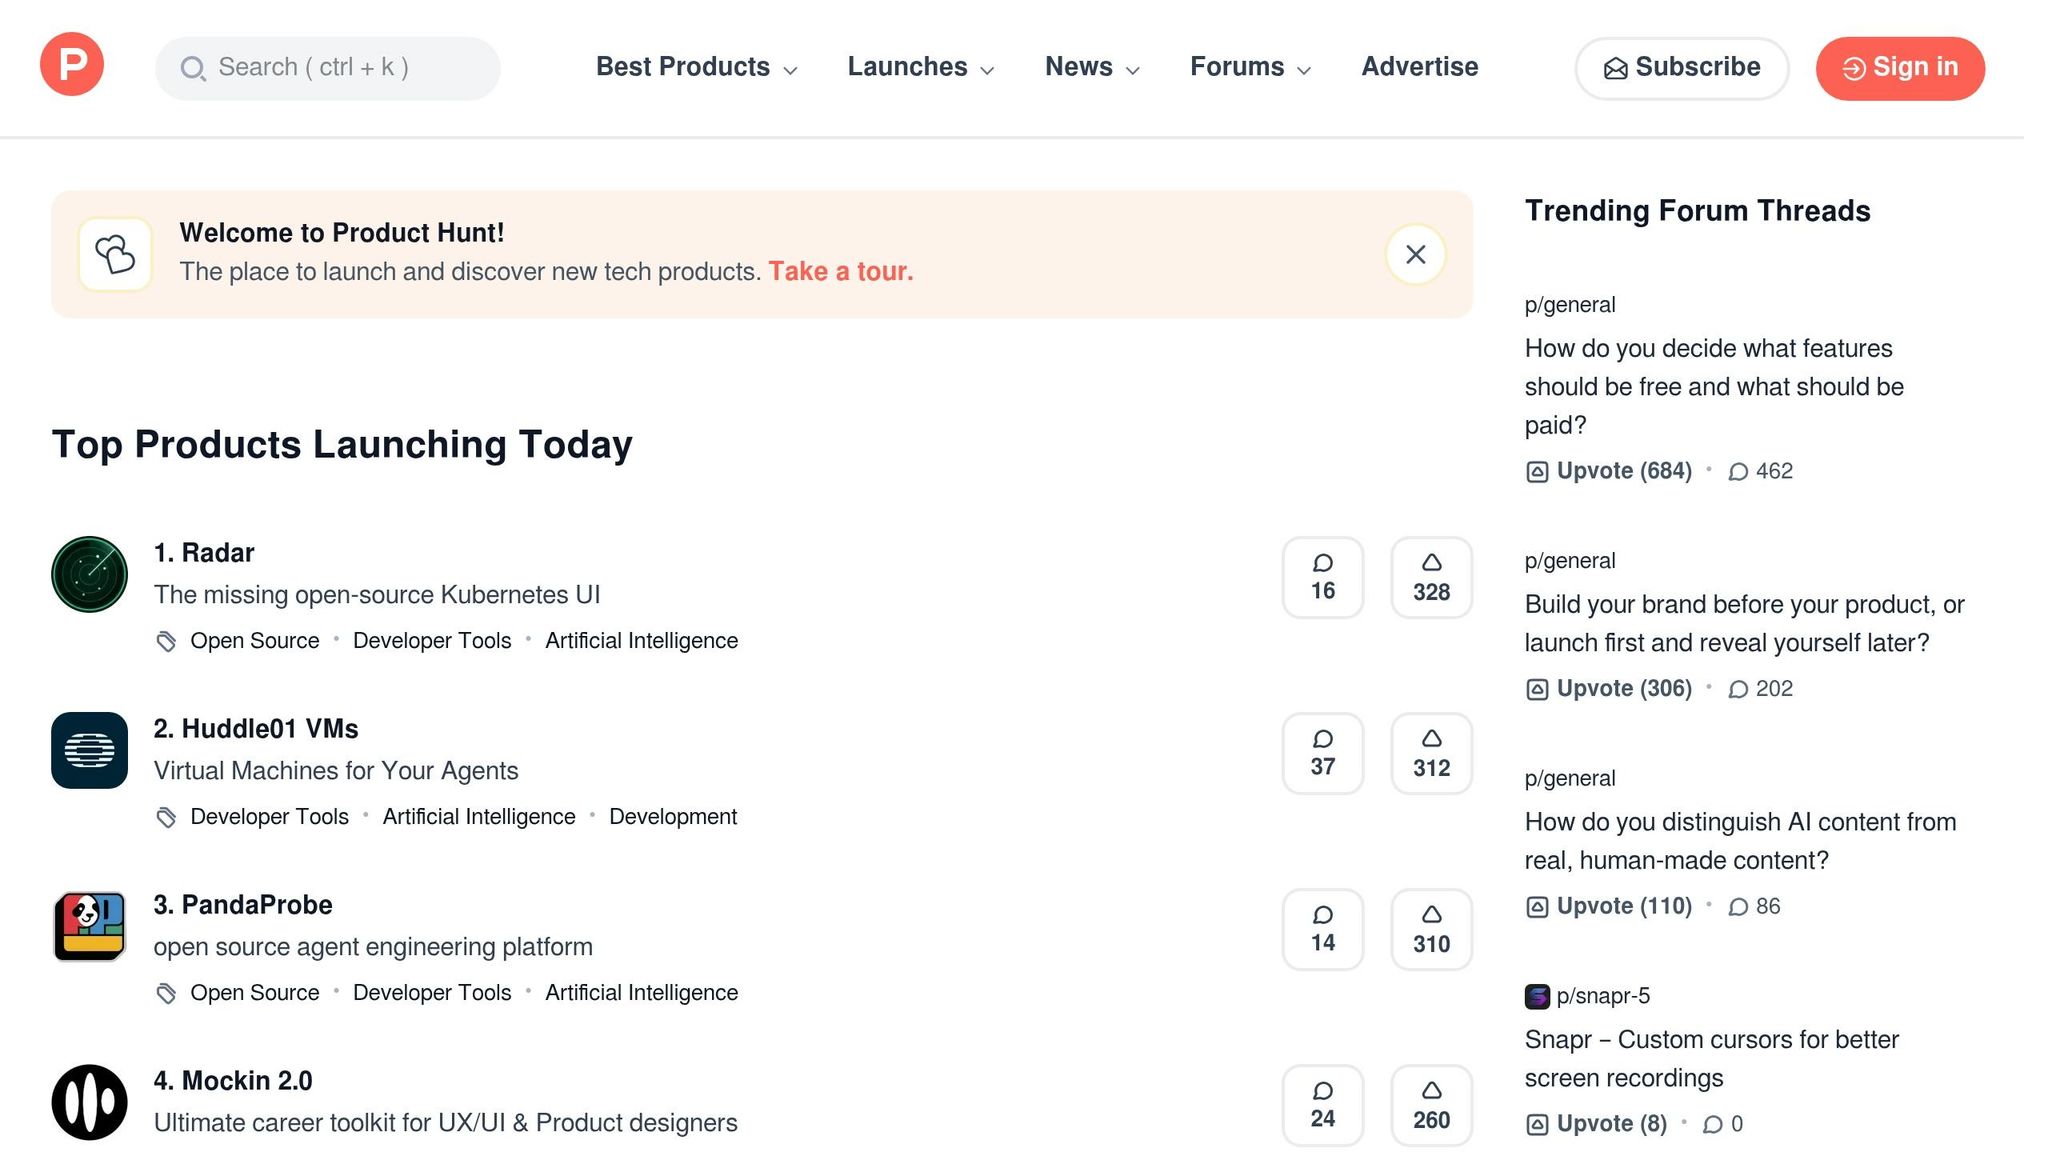
Task: Open the Huddle01 VMs product icon
Action: click(x=89, y=750)
